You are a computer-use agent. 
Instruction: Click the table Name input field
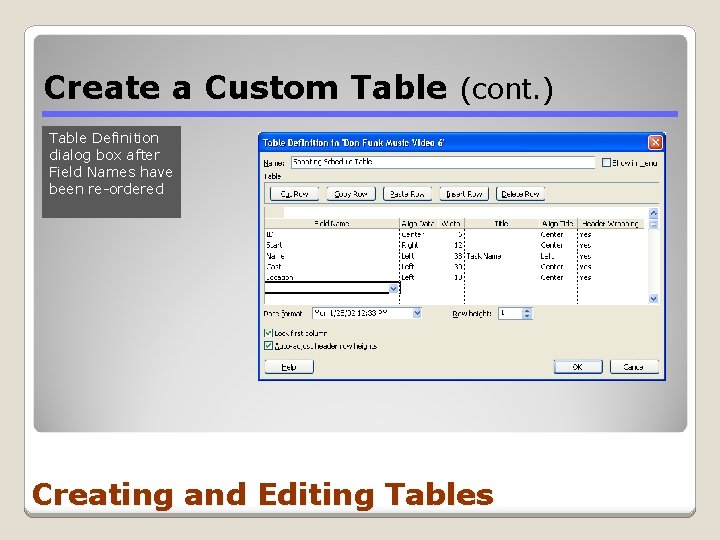pos(443,162)
